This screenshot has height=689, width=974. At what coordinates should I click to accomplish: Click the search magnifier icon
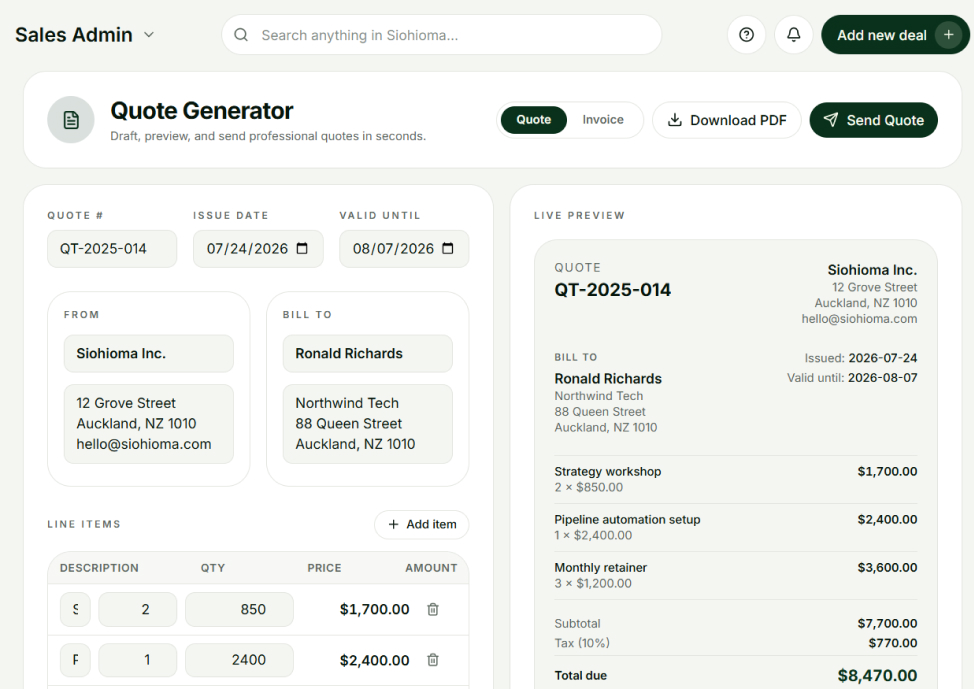(x=241, y=35)
